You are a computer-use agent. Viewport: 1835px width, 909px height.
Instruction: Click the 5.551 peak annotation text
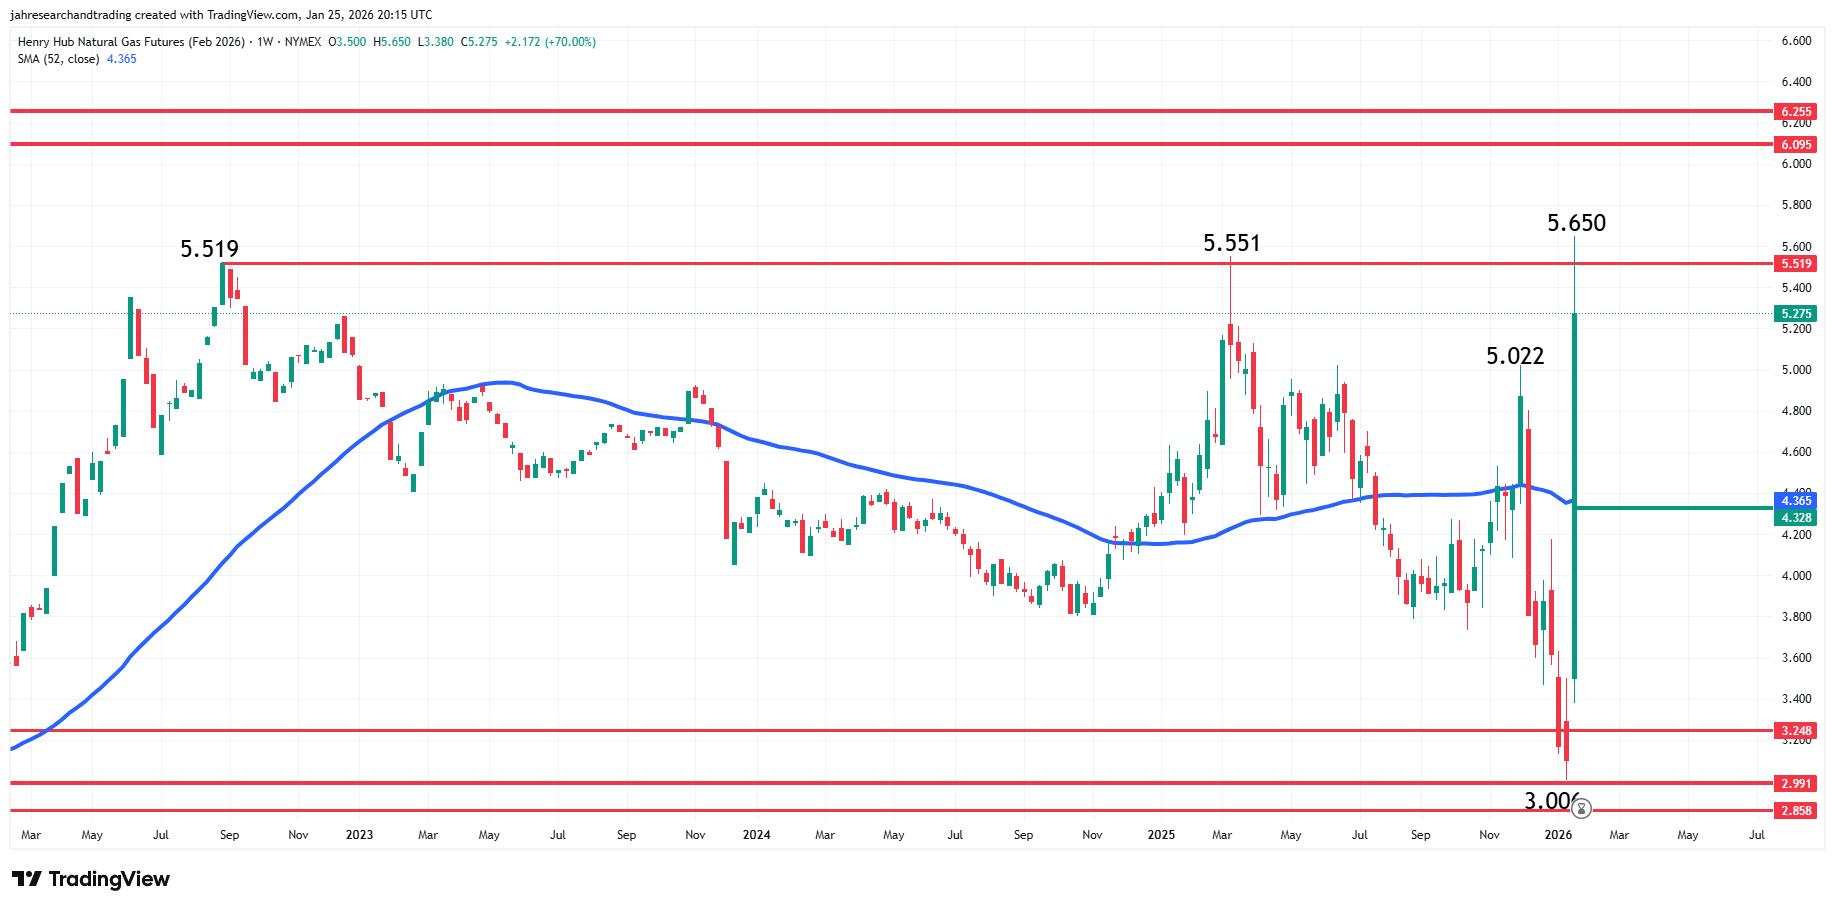pyautogui.click(x=1231, y=243)
